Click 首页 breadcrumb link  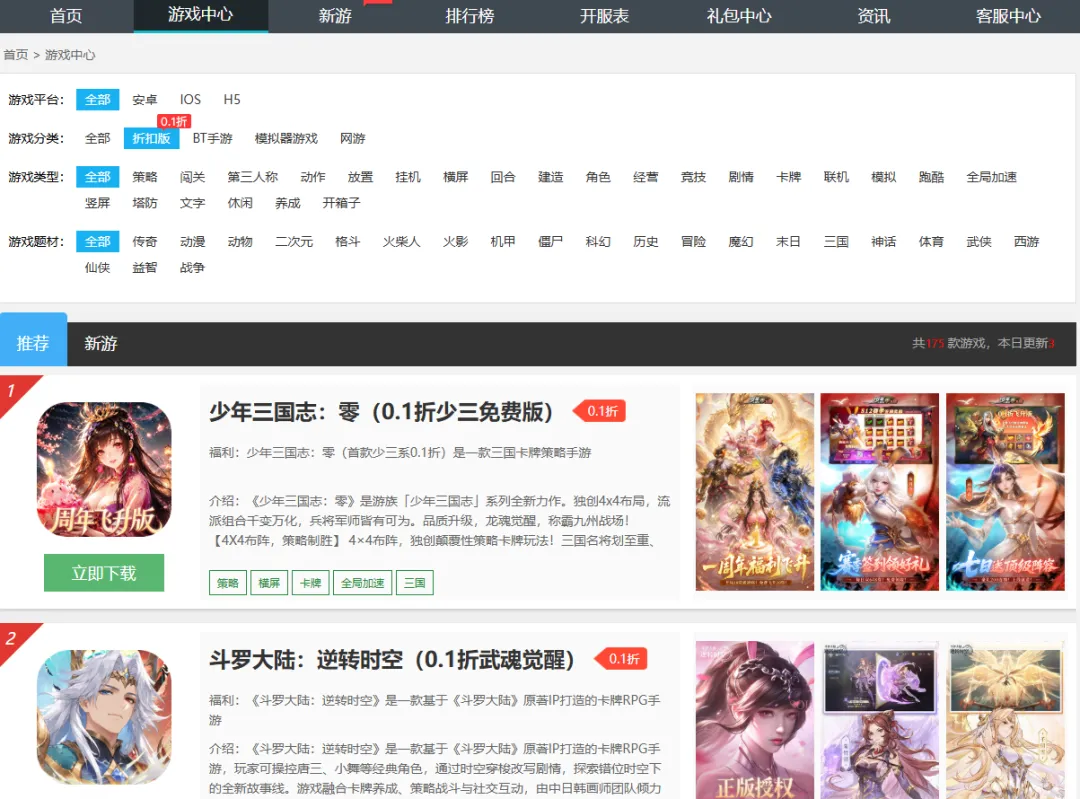16,55
